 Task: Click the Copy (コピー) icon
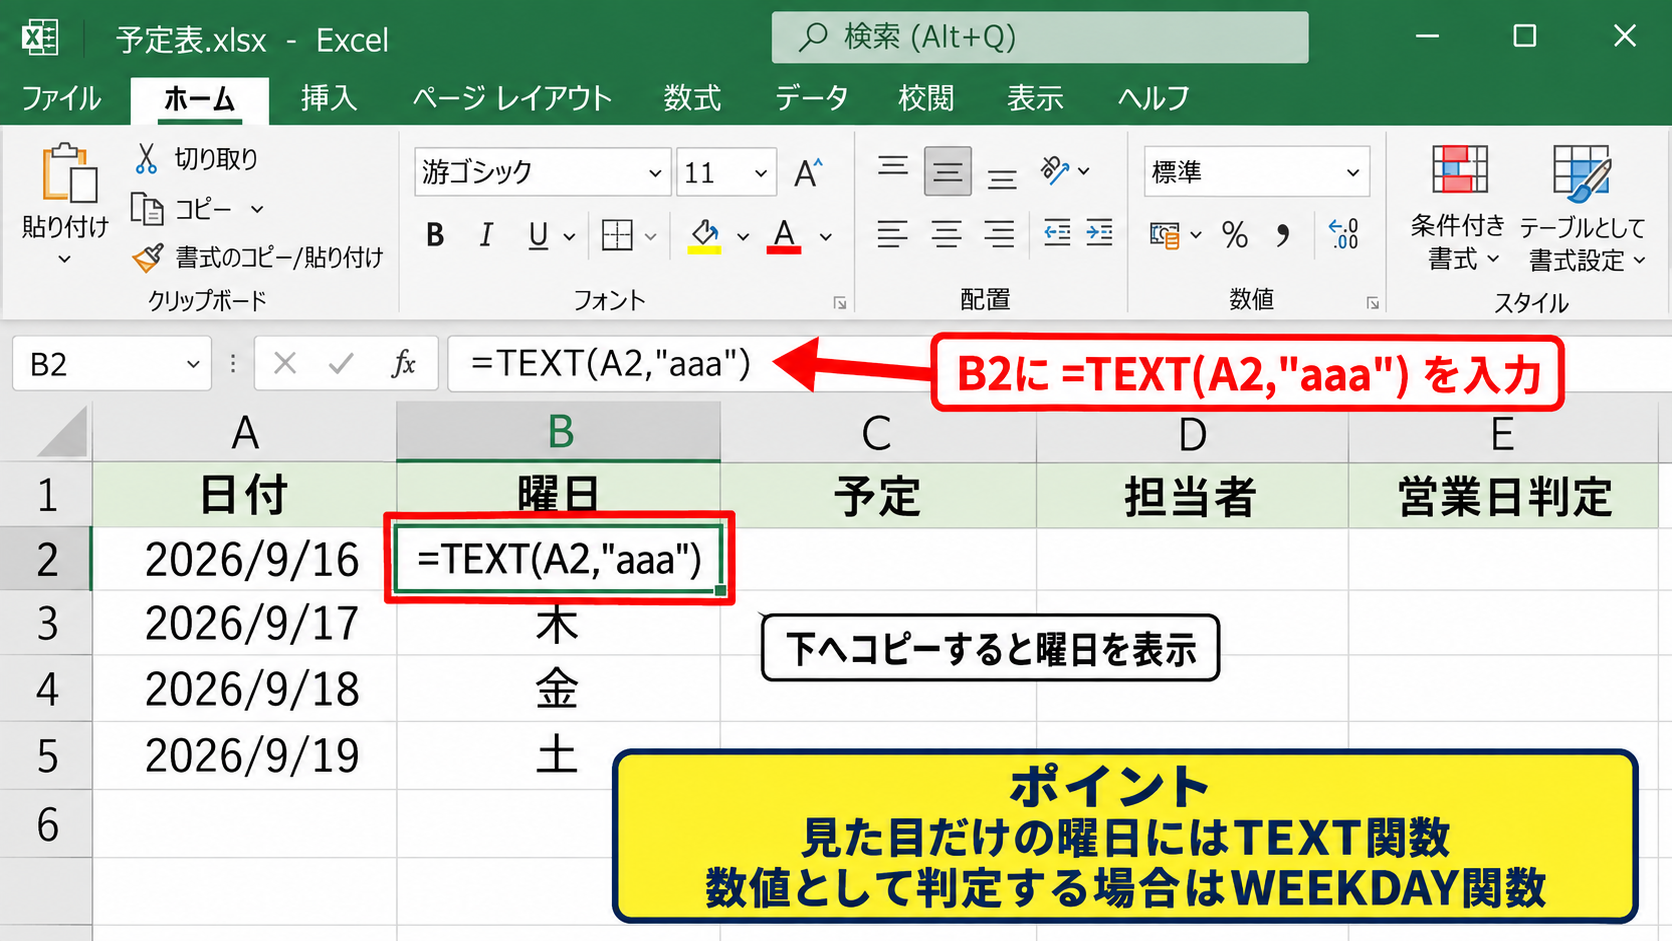tap(147, 208)
